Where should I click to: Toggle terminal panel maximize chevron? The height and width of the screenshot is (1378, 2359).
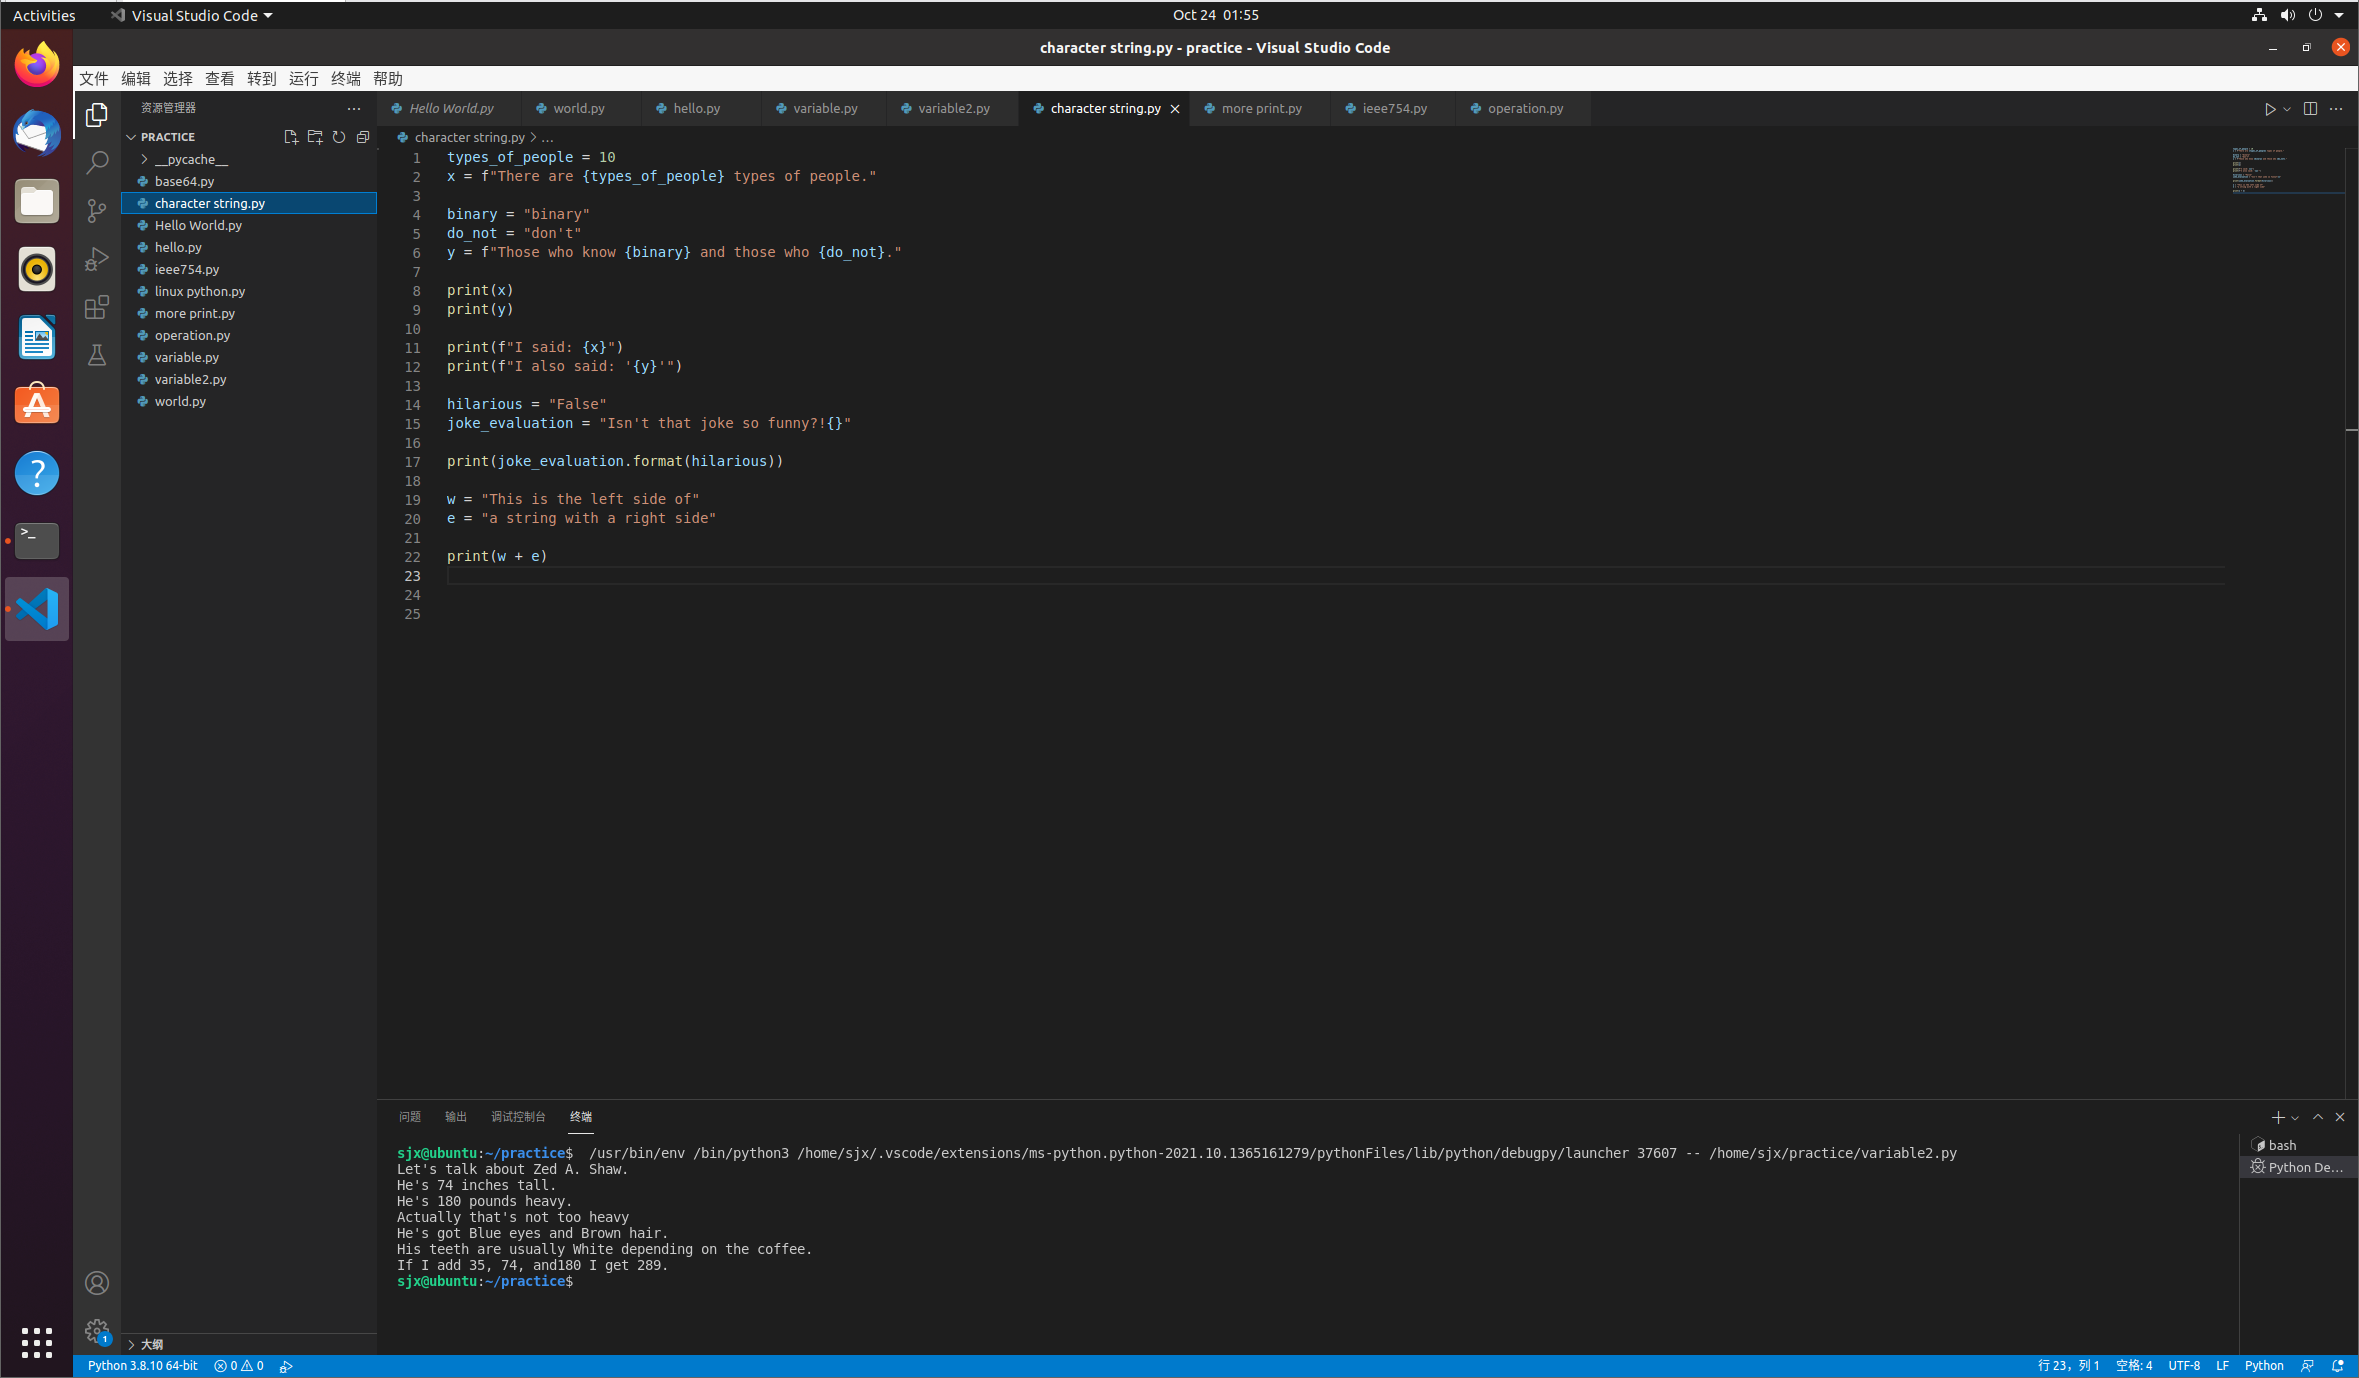click(2318, 1117)
